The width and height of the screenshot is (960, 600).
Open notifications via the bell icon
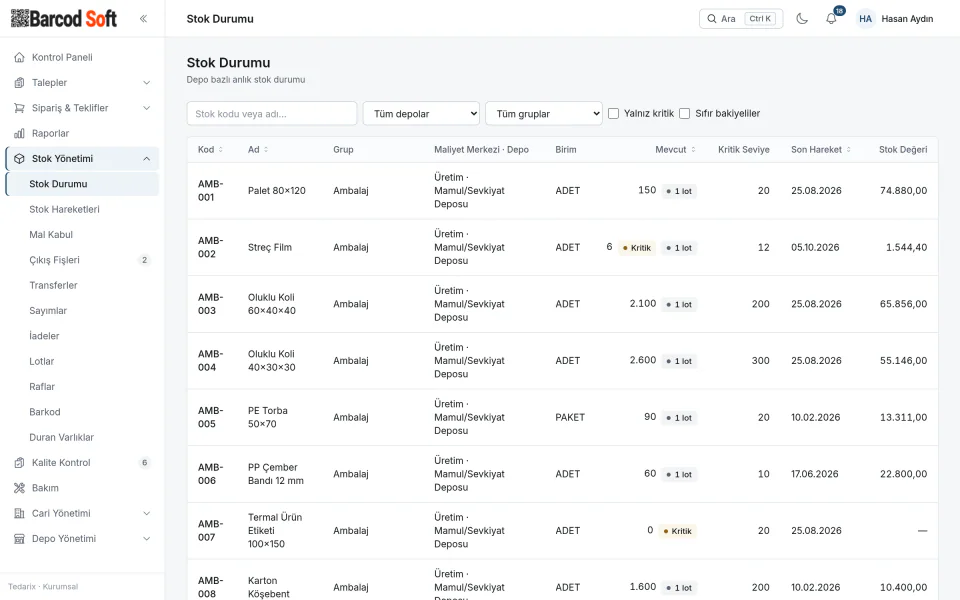[x=831, y=18]
